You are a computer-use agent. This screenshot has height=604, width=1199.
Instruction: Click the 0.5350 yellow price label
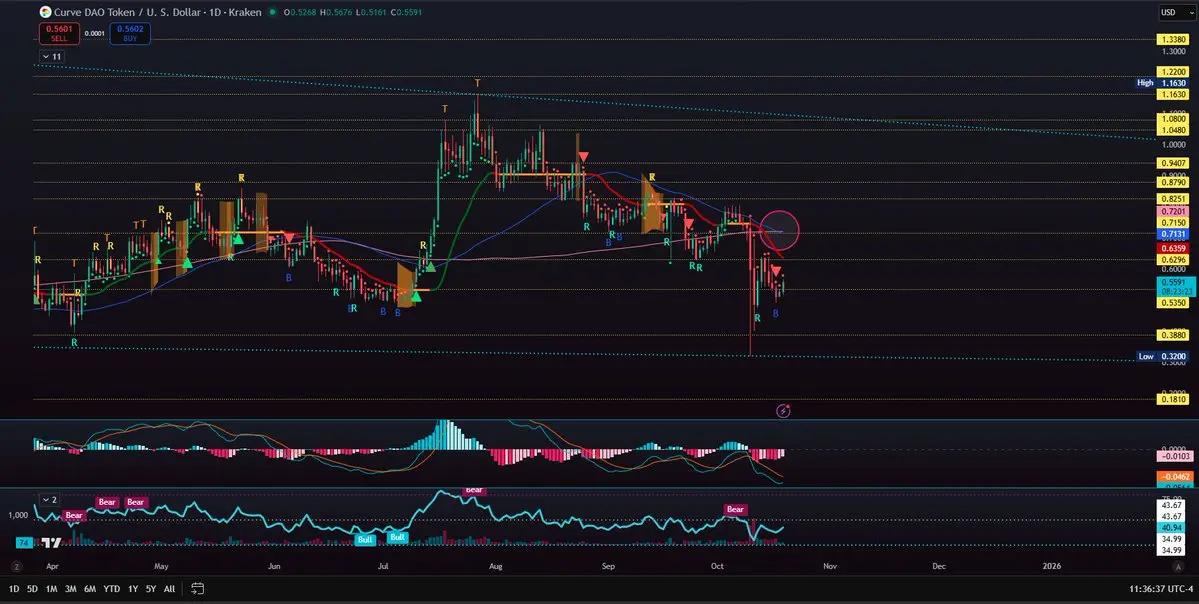[x=1173, y=303]
